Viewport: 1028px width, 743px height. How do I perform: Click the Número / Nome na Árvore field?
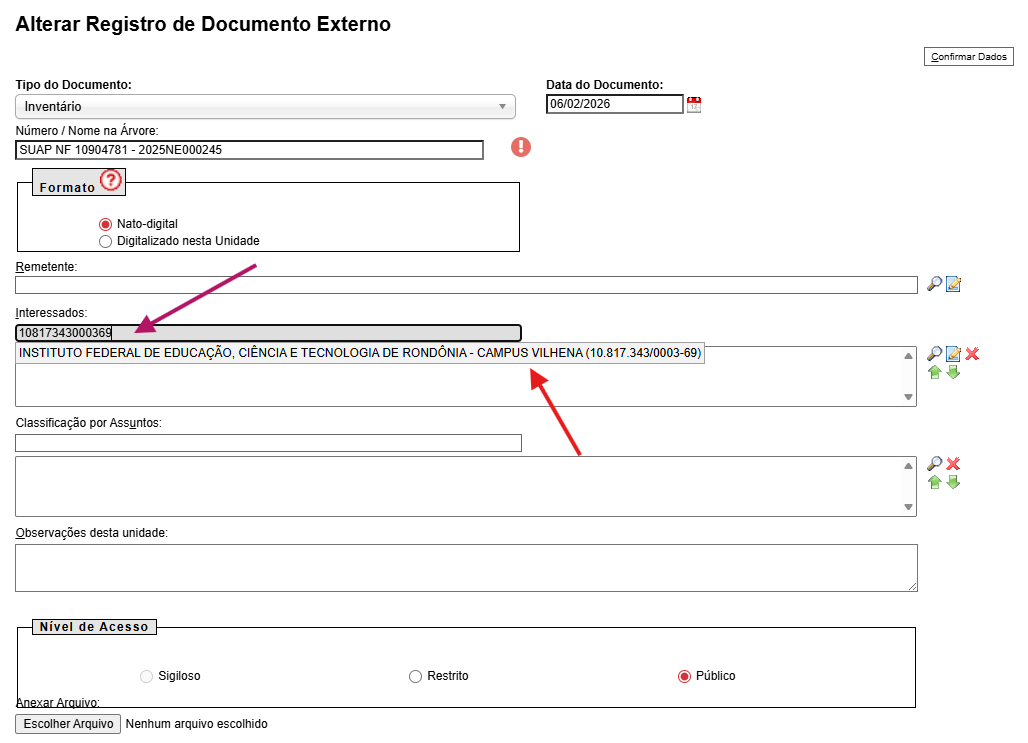coord(249,150)
